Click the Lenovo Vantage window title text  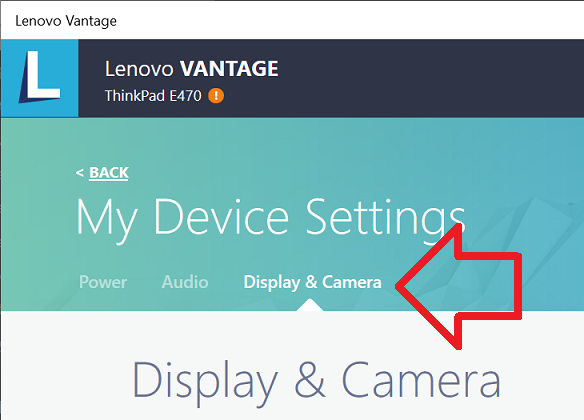(66, 21)
